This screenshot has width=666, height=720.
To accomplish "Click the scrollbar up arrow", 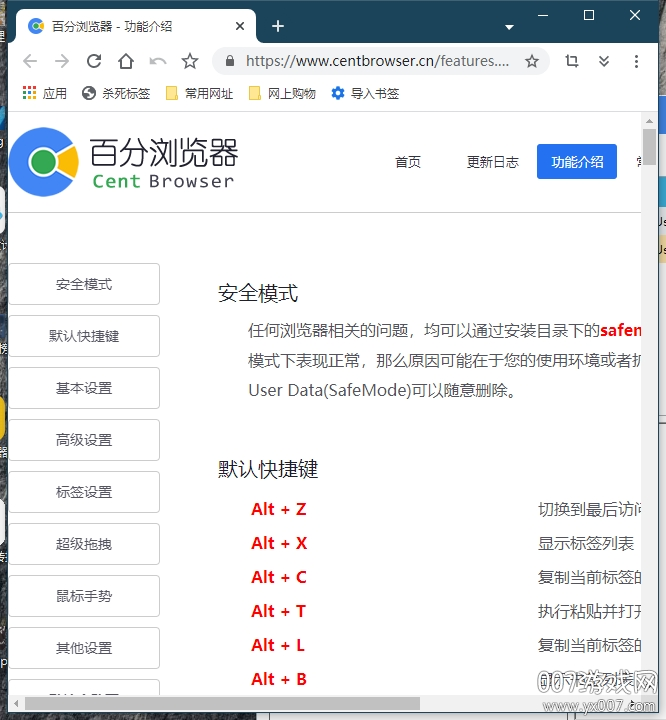I will [x=649, y=121].
